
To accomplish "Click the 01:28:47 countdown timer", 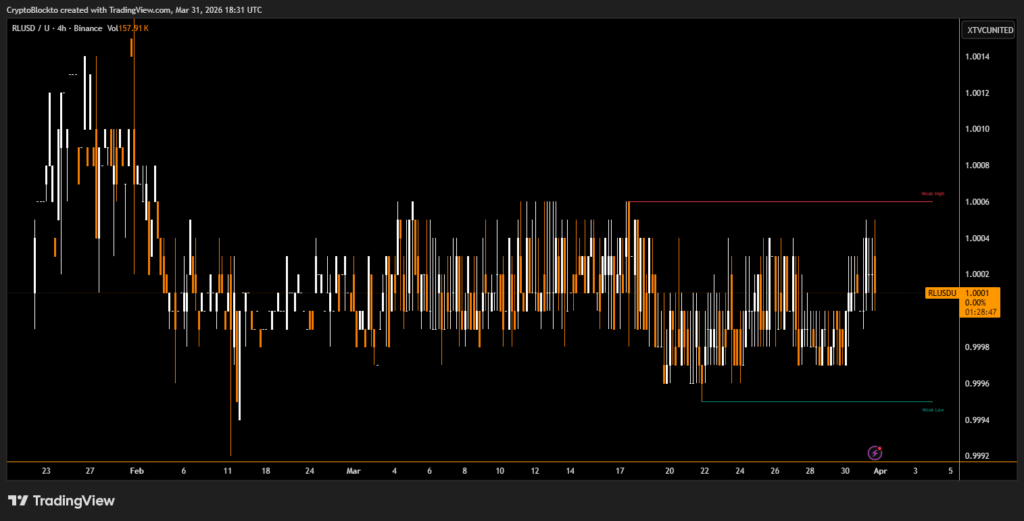I will [978, 312].
